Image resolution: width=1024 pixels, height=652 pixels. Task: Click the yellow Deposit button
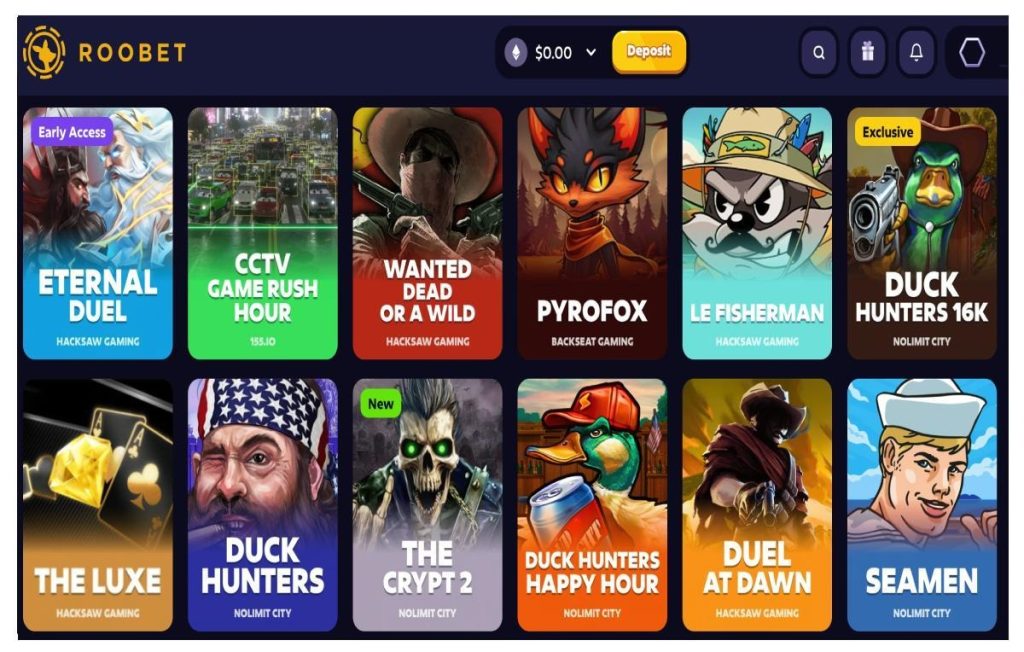[648, 52]
